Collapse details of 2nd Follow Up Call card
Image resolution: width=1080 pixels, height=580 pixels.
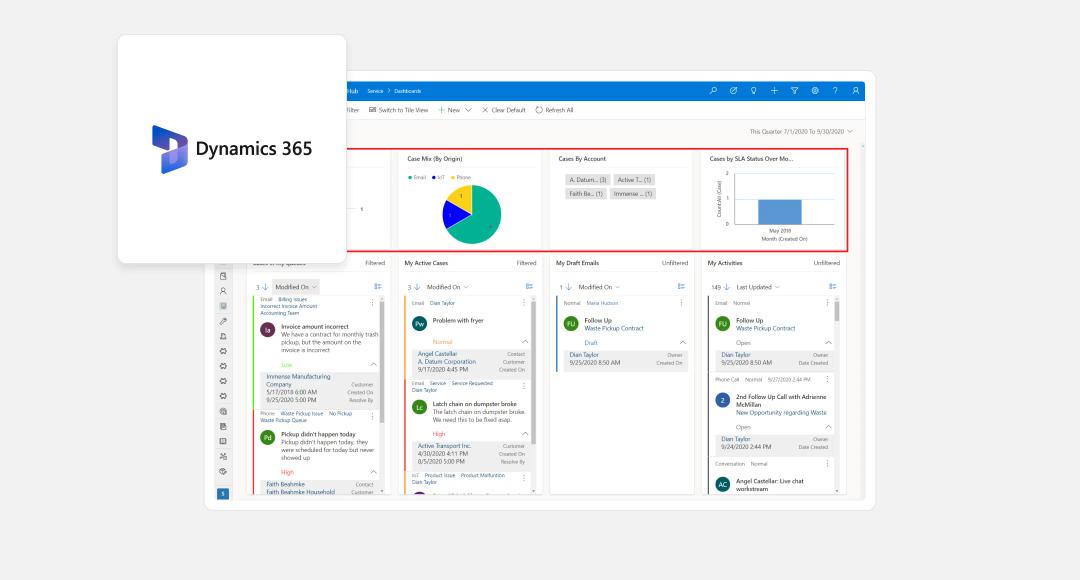(x=829, y=427)
